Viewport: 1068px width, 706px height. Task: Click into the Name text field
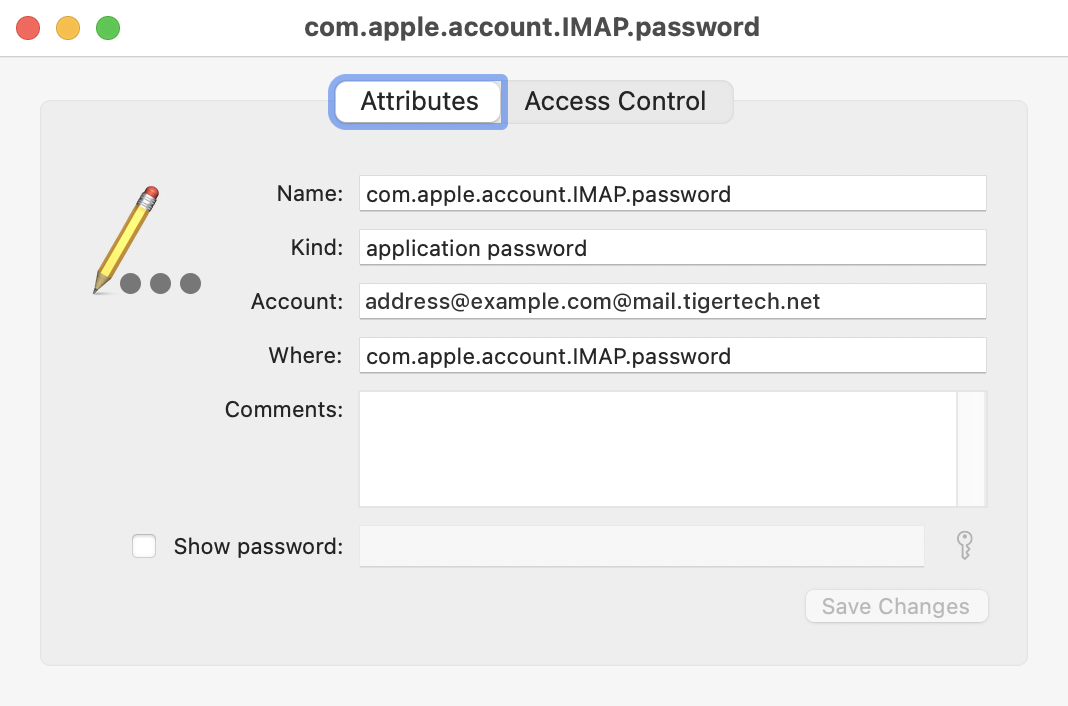(x=672, y=193)
